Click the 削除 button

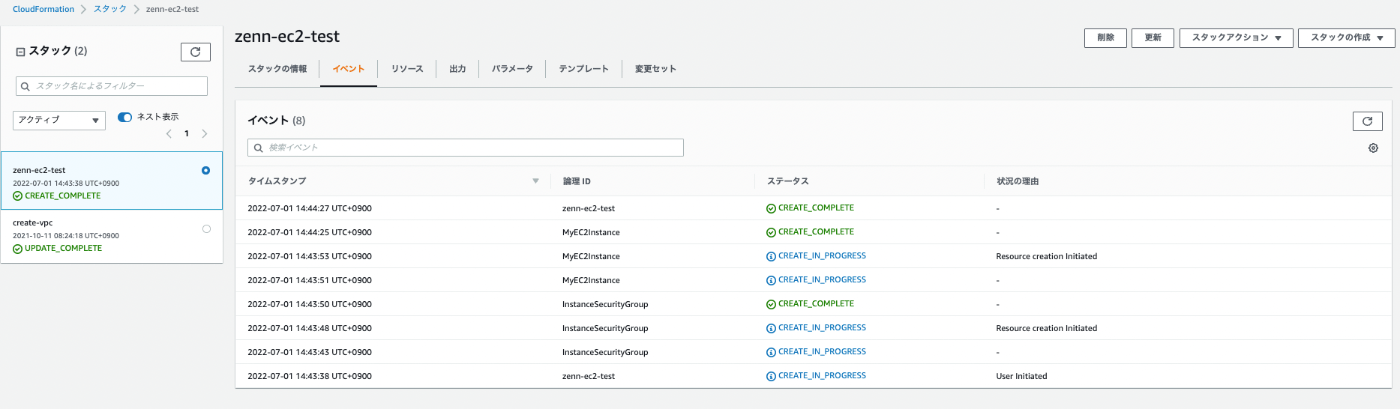(x=1105, y=38)
